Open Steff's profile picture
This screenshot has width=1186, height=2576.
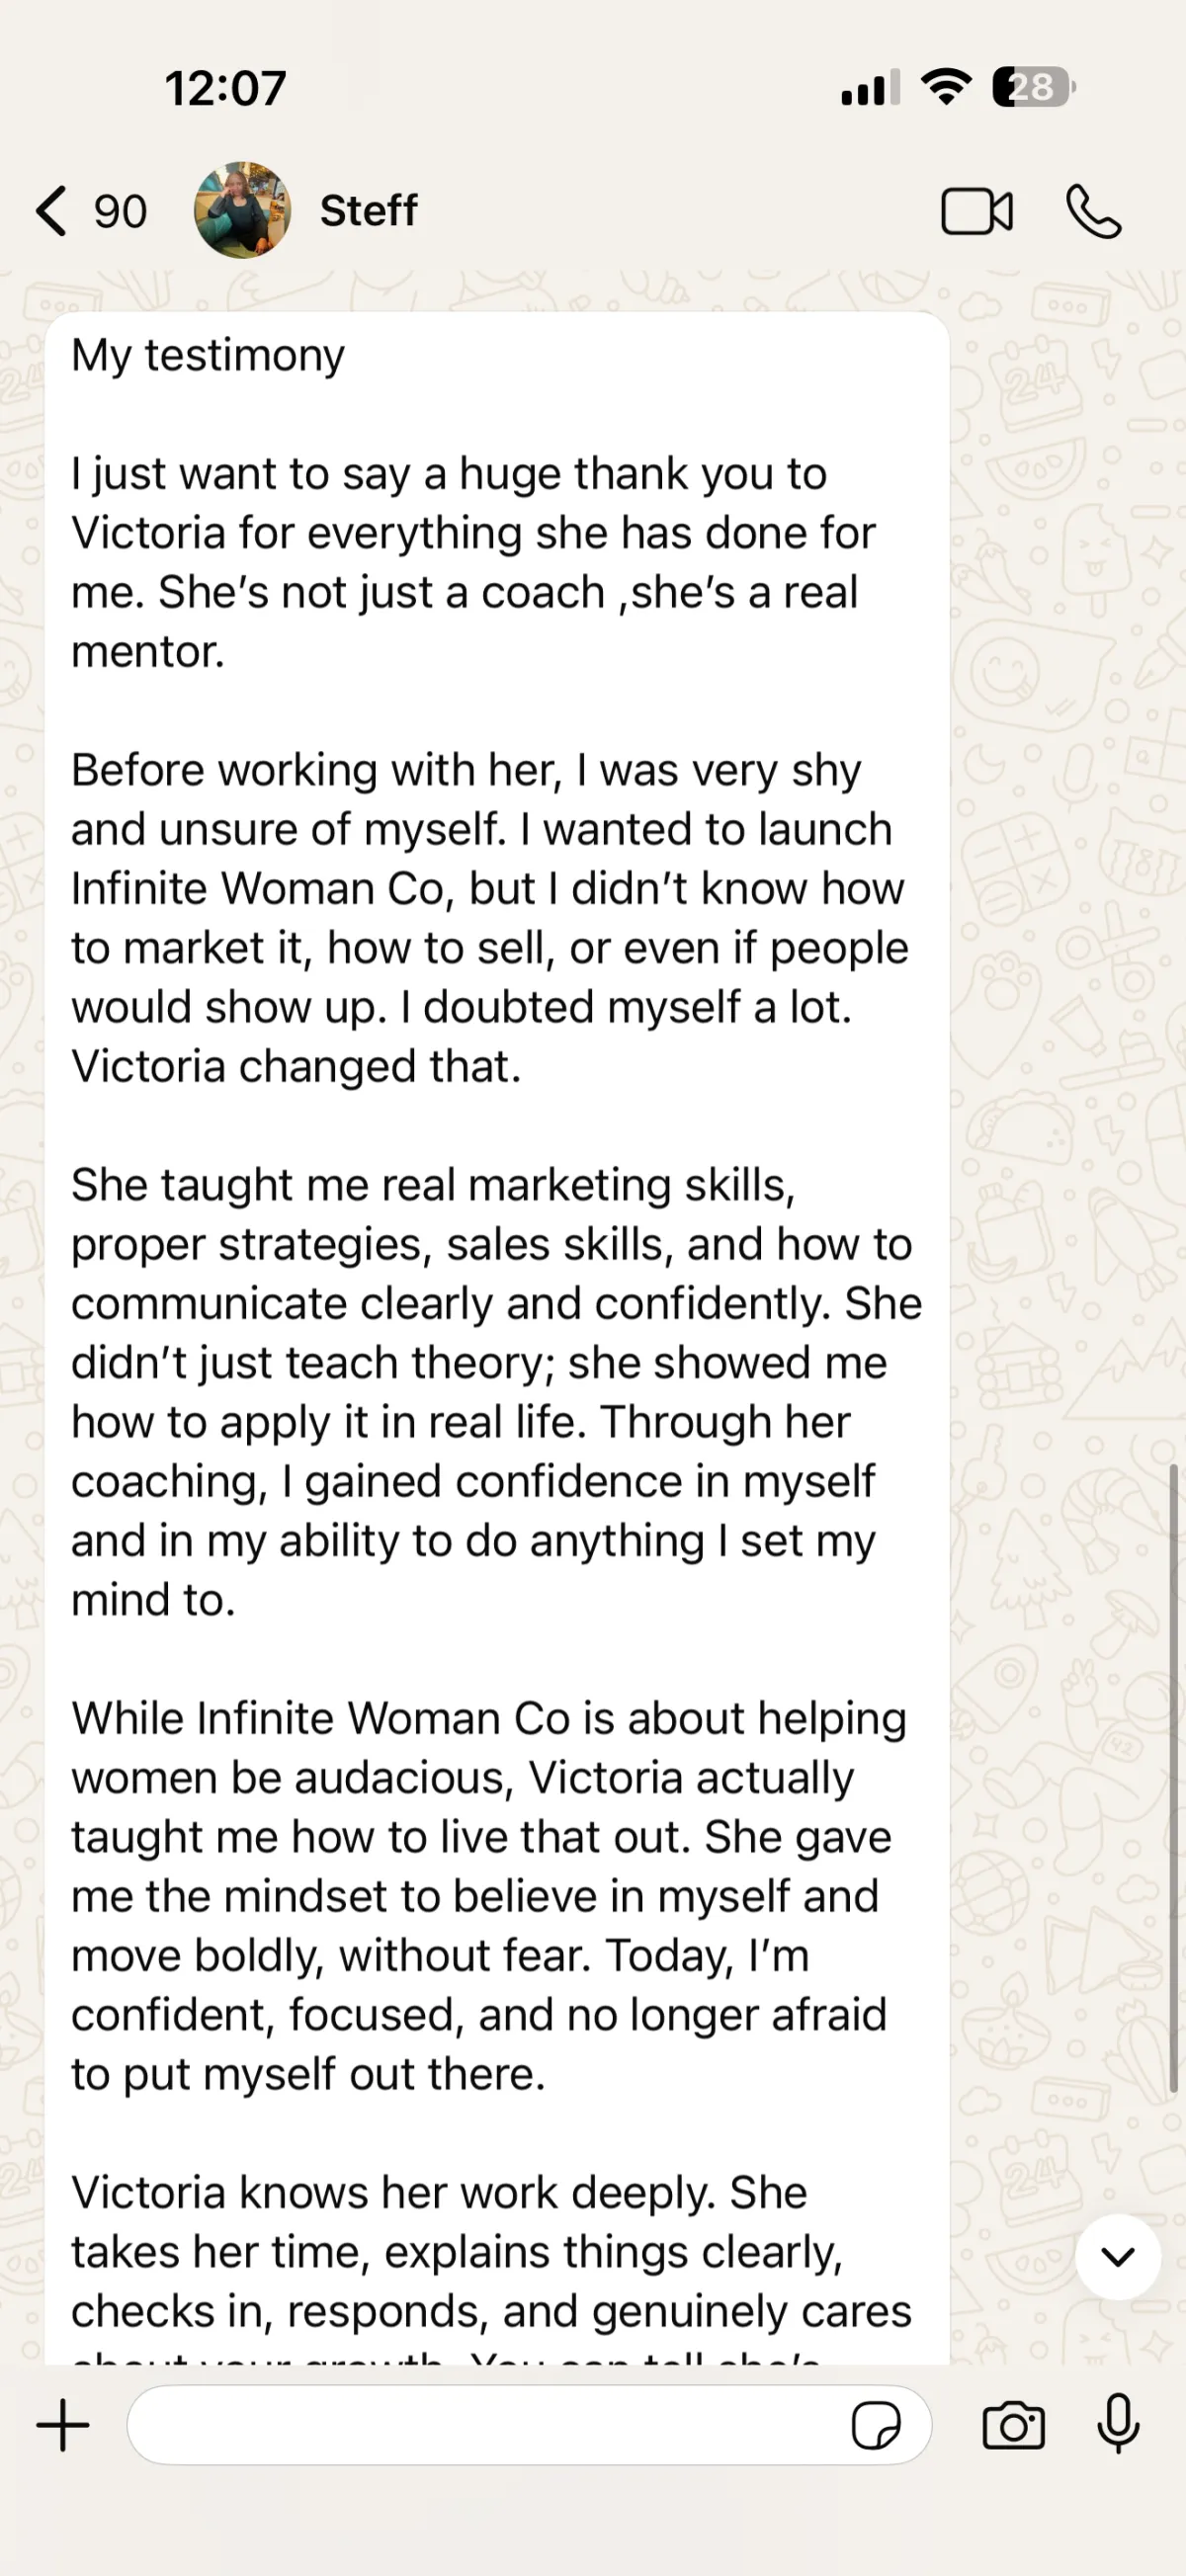(242, 210)
